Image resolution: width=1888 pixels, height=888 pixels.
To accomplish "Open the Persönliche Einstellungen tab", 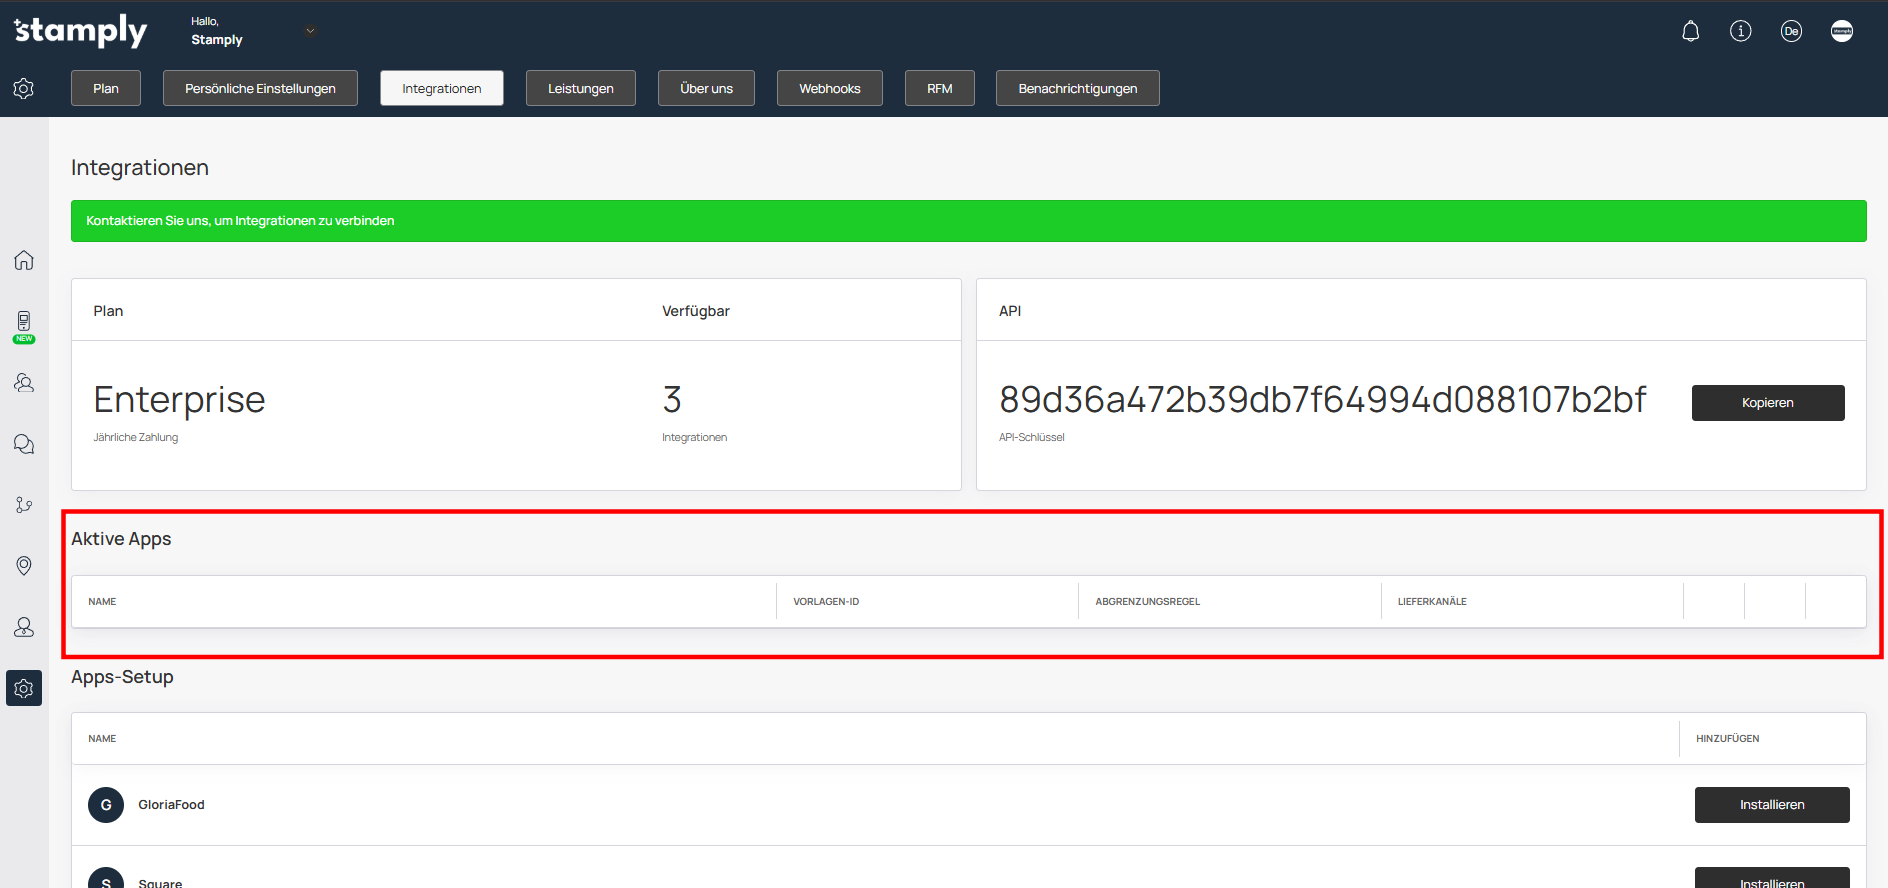I will click(260, 88).
